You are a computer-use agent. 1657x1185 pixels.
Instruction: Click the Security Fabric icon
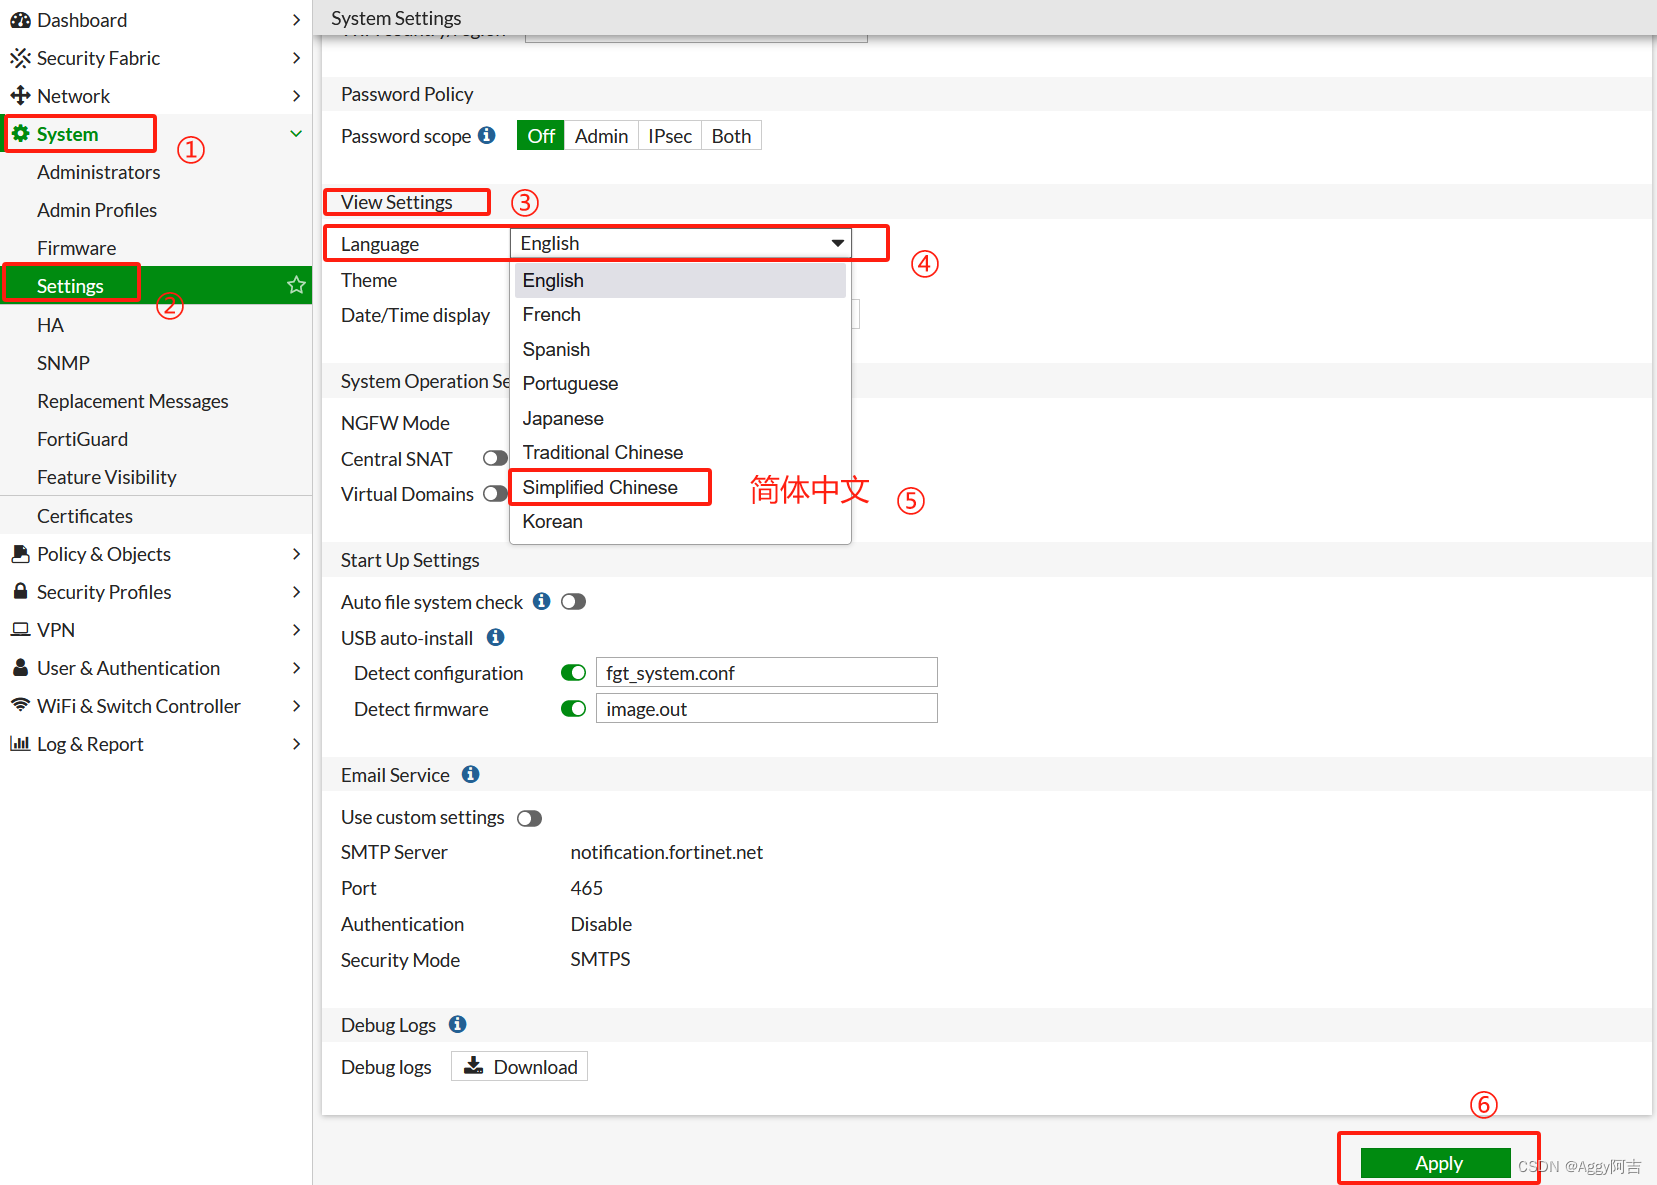click(20, 58)
